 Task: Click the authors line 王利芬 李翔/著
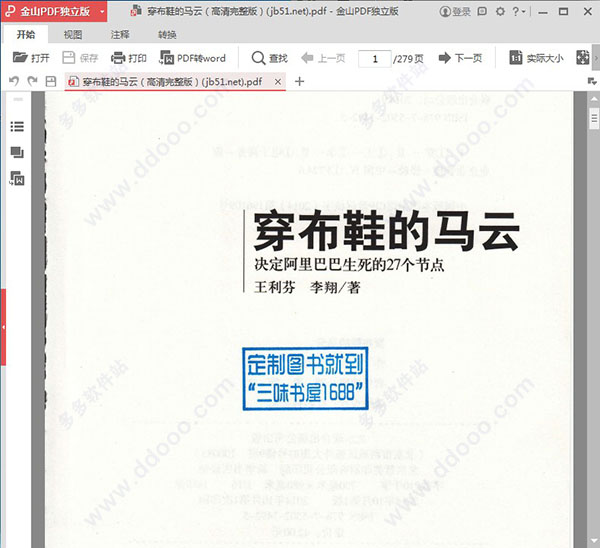(x=307, y=287)
